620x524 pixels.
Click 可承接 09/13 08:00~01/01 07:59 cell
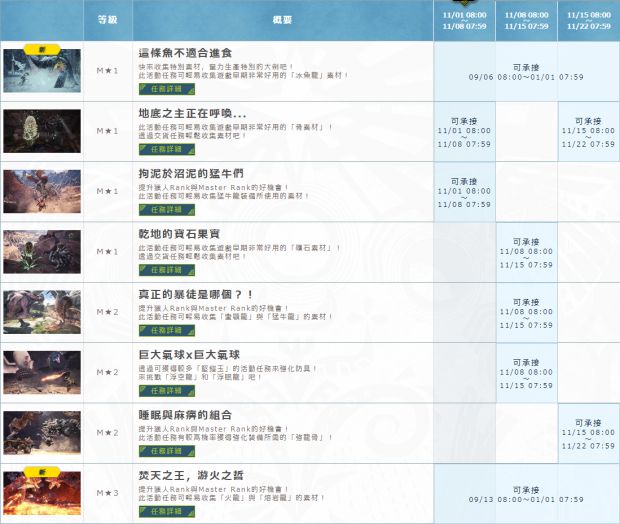(x=526, y=494)
